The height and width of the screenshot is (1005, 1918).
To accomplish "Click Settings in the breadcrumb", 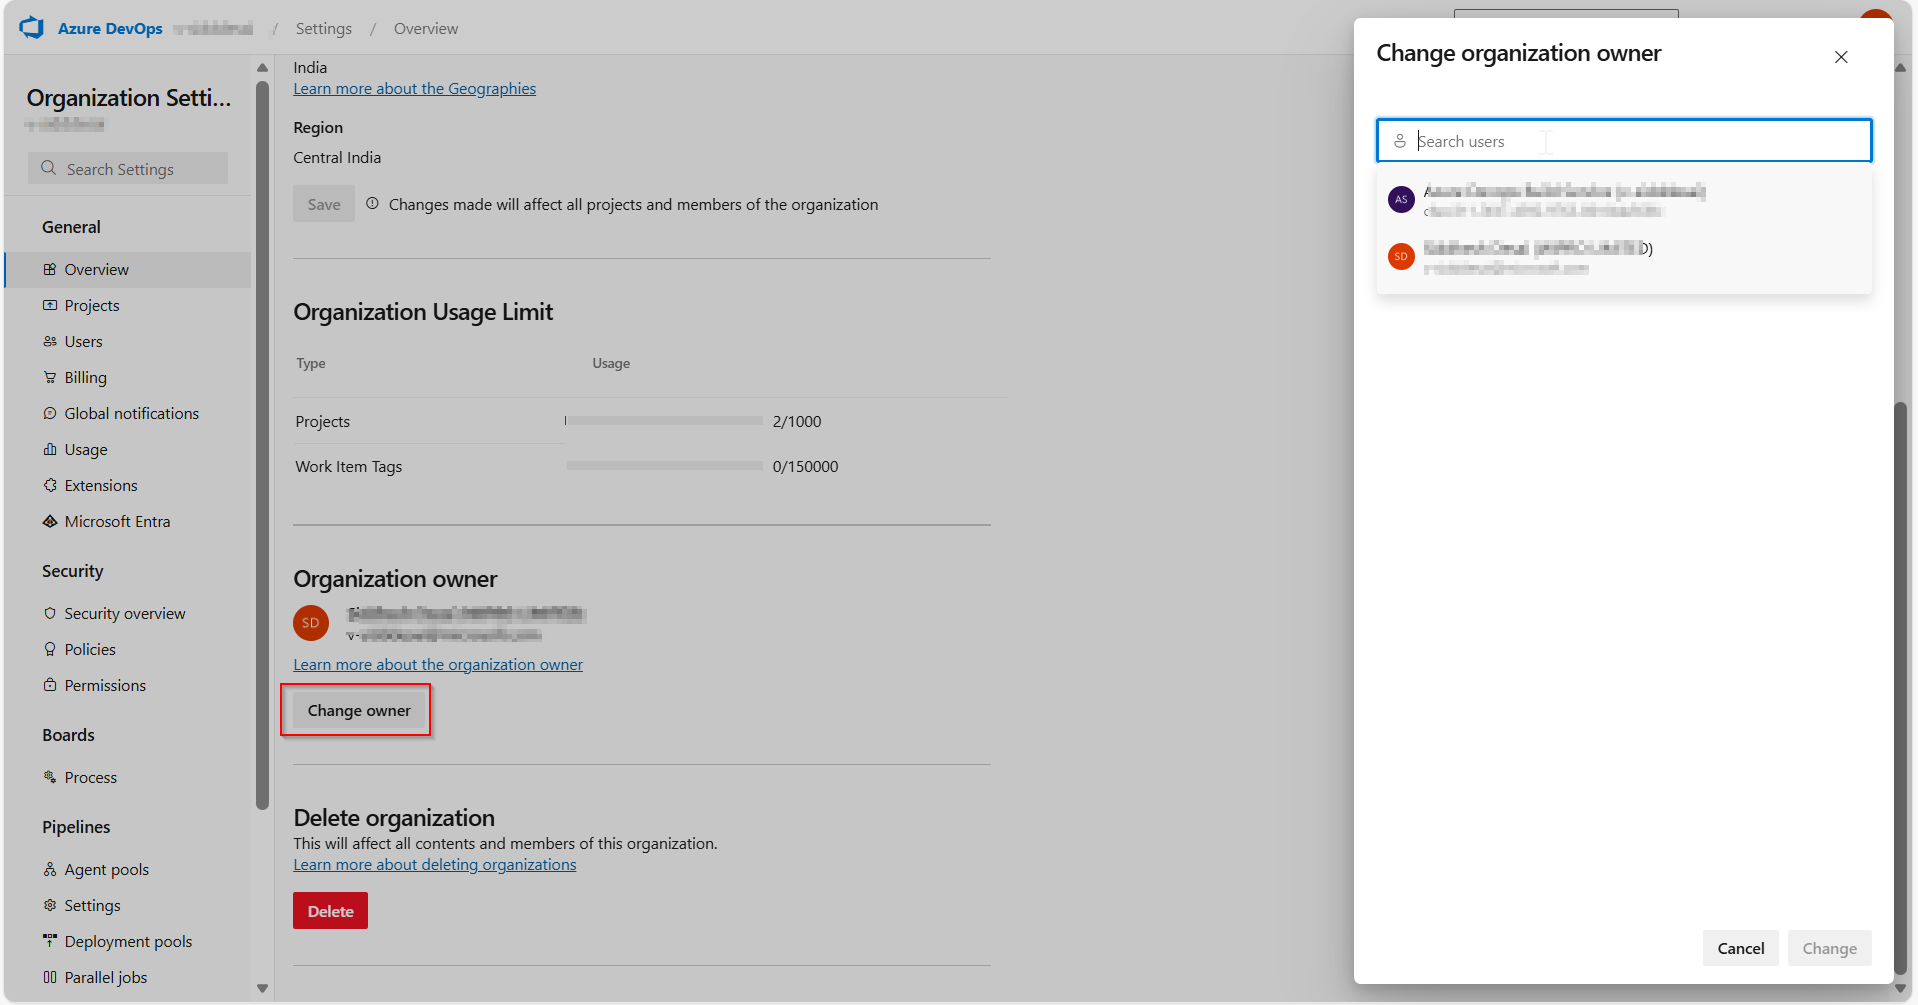I will pos(324,28).
